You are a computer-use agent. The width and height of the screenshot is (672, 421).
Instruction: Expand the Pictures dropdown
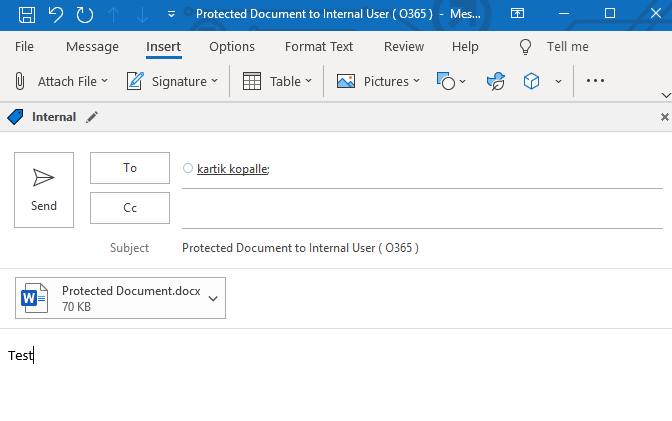coord(416,81)
